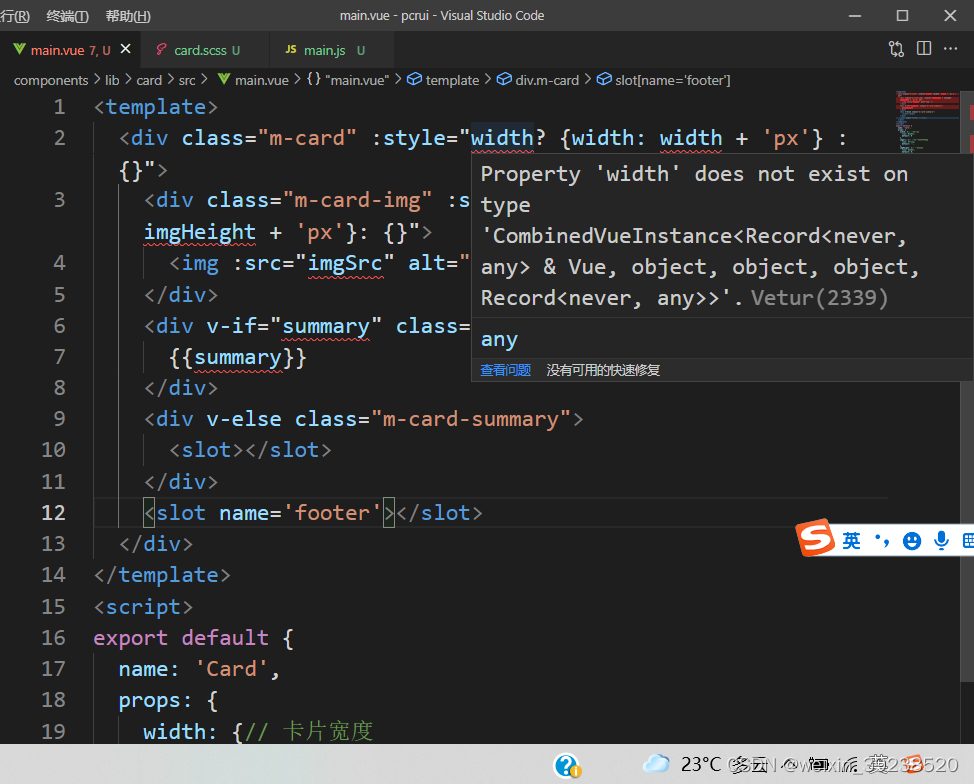Split the editor to the right

point(924,48)
